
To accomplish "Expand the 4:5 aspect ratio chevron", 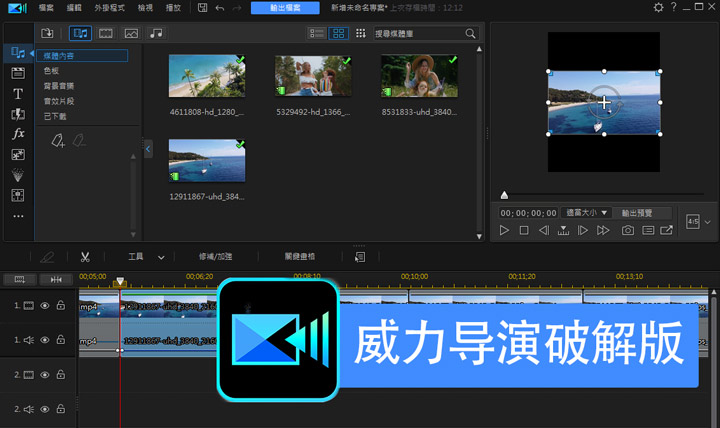I will coord(708,222).
